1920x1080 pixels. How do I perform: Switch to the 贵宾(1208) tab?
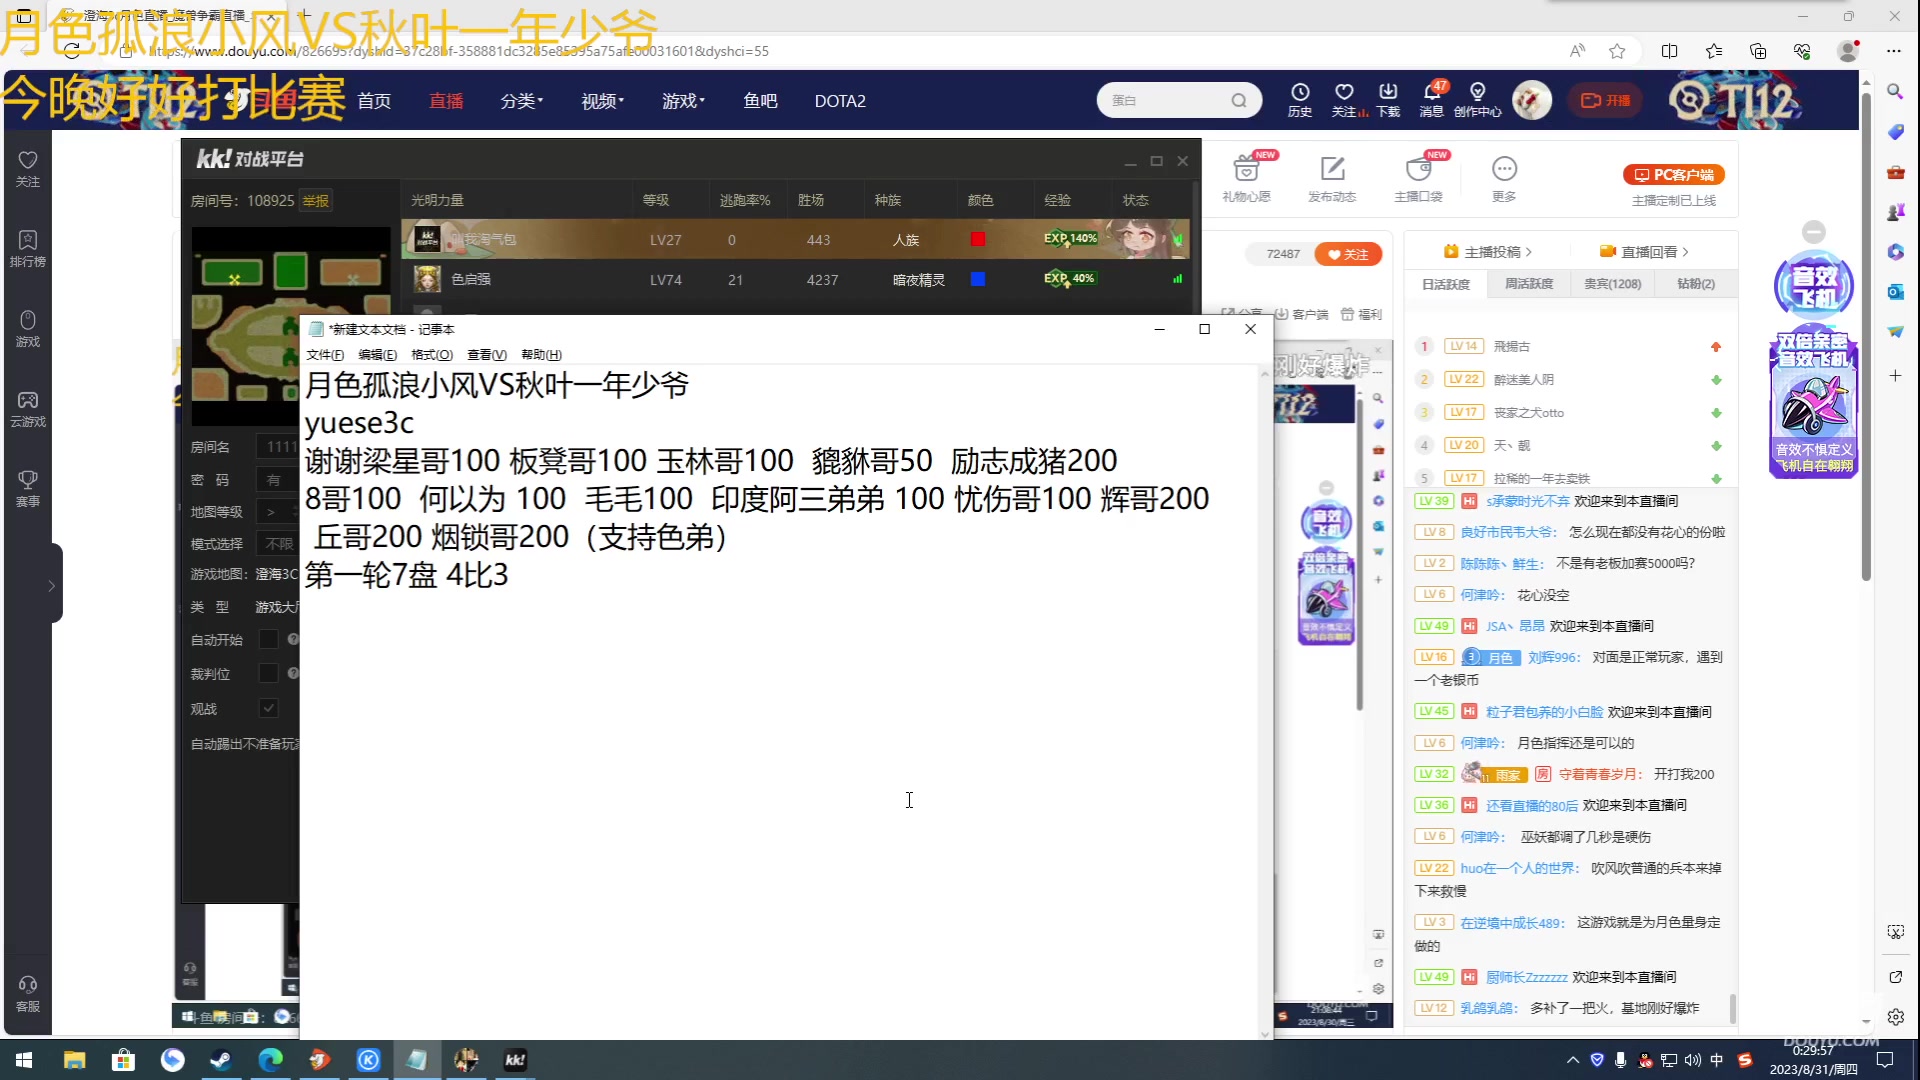click(1612, 284)
